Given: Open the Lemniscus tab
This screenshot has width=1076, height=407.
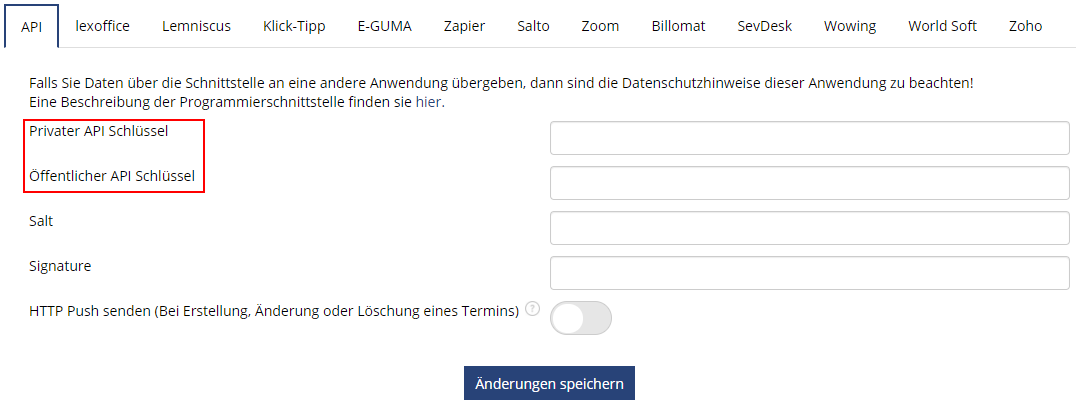Looking at the screenshot, I should pyautogui.click(x=196, y=26).
